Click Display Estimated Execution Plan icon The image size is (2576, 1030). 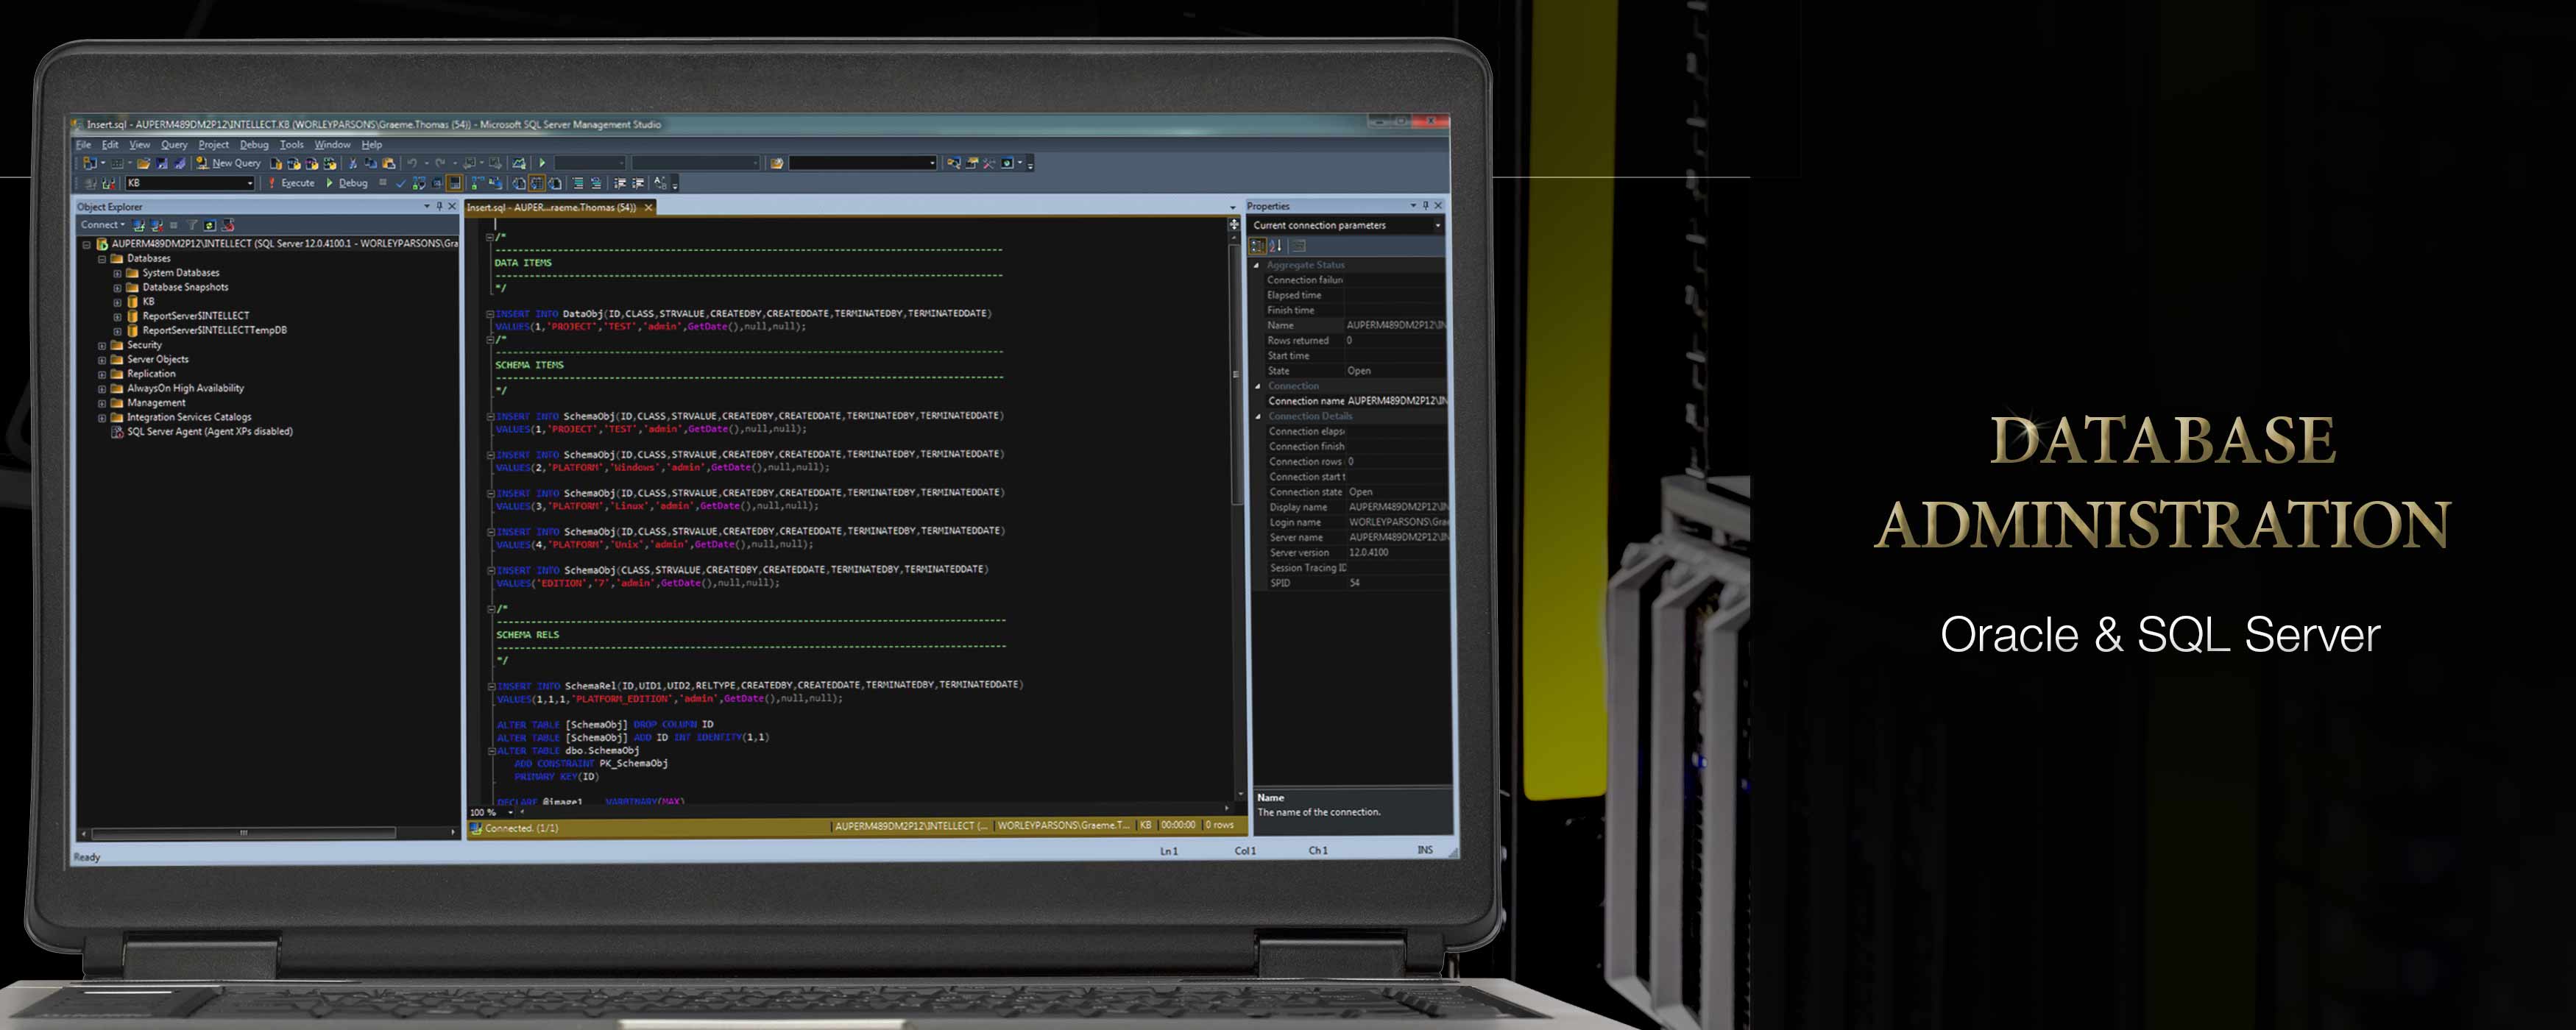pyautogui.click(x=418, y=183)
